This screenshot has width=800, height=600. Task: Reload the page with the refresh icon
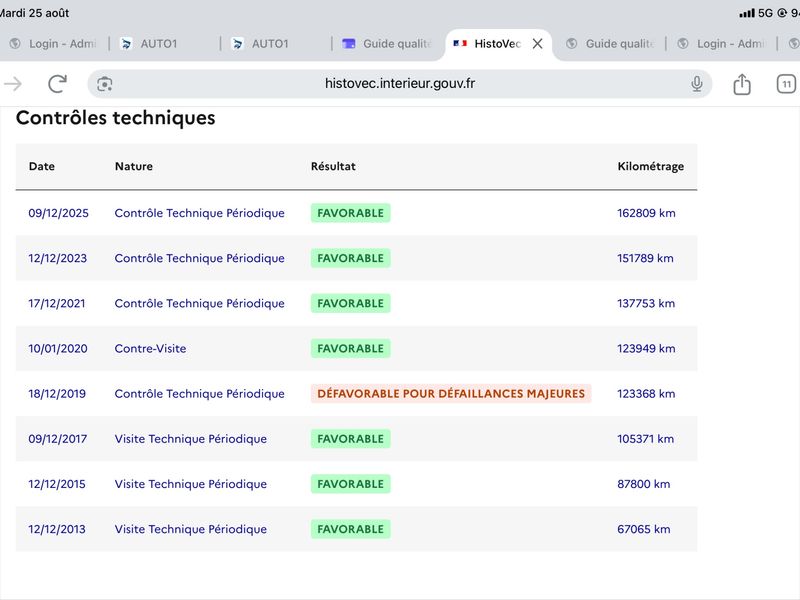(57, 84)
